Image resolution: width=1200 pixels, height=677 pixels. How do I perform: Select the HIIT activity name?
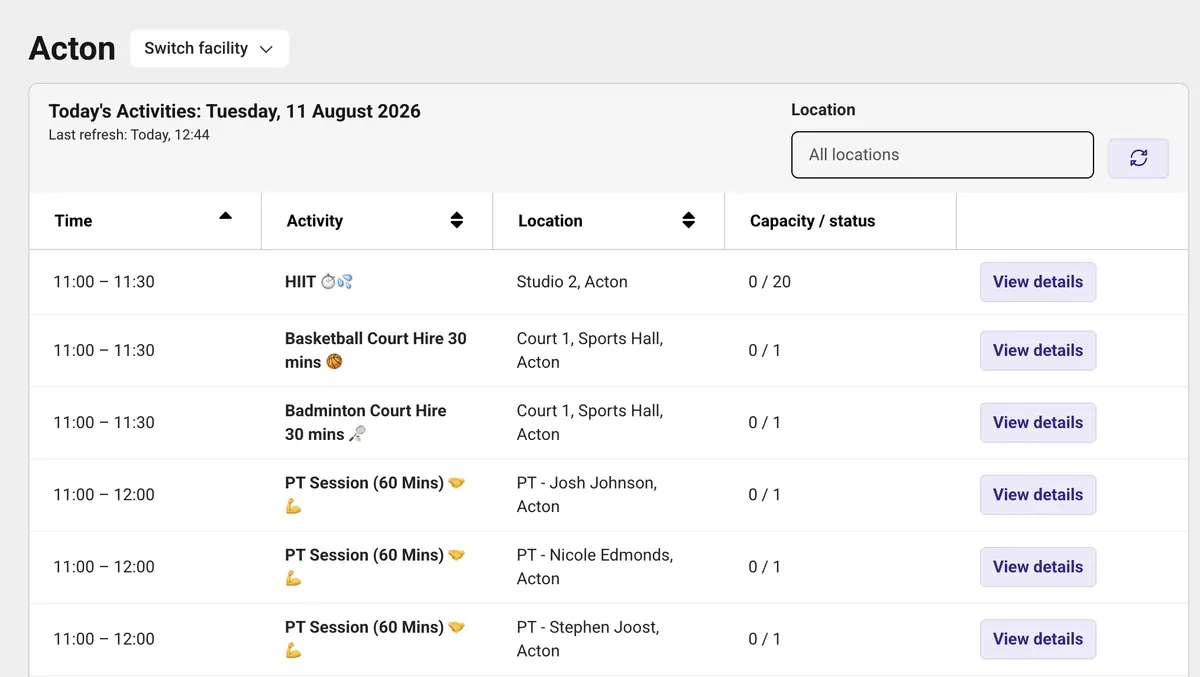click(318, 282)
